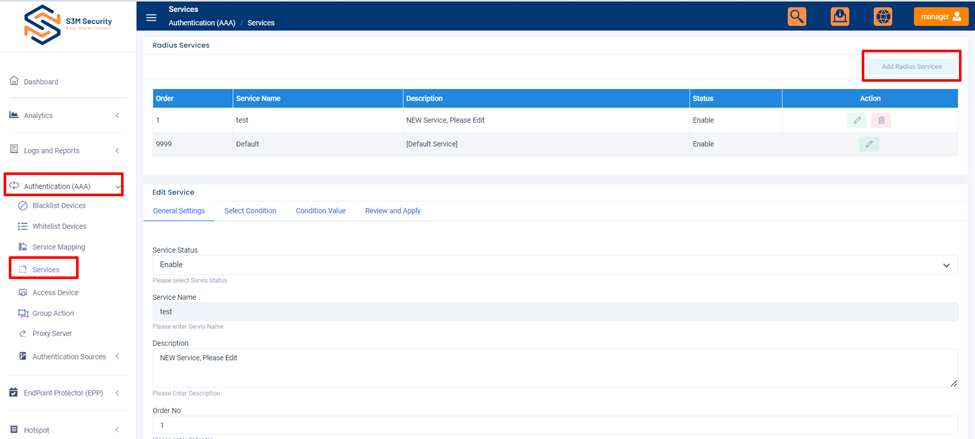975x439 pixels.
Task: Click the Description text area
Action: 555,367
